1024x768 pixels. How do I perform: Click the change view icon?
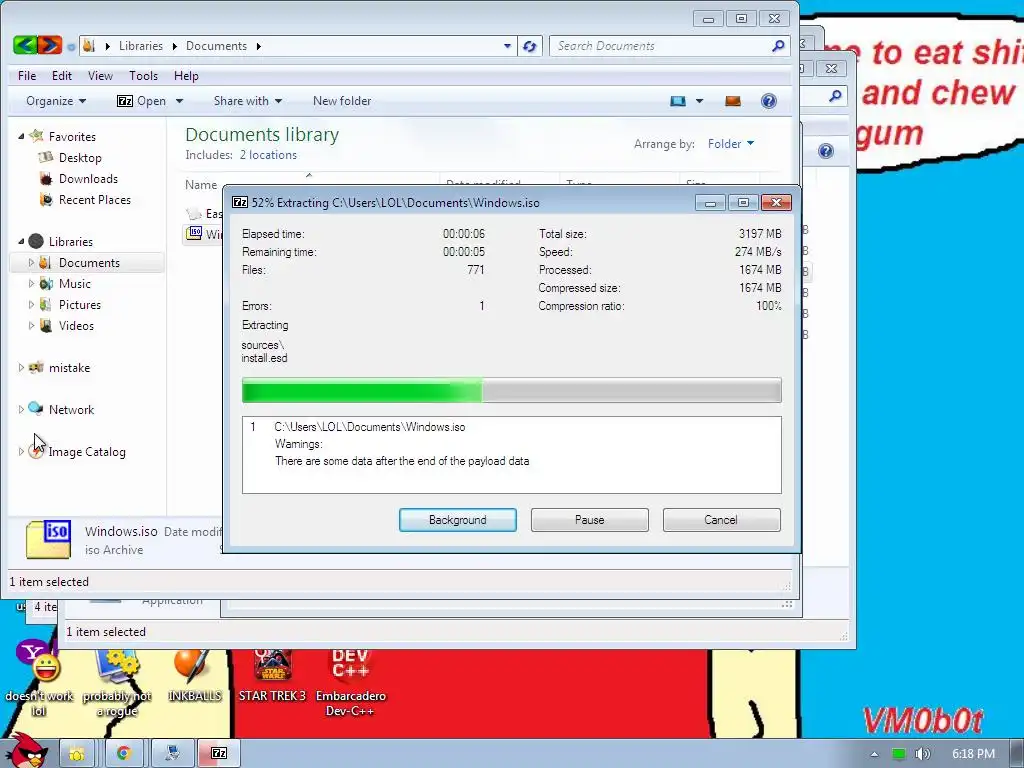tap(678, 101)
